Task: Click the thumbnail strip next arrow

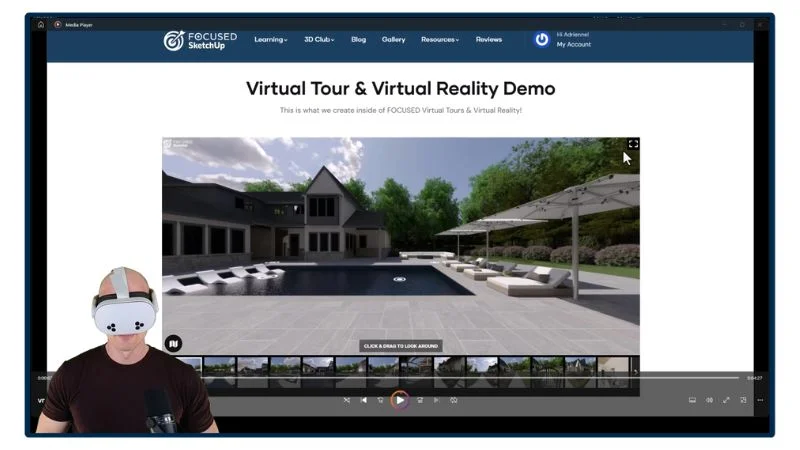Action: tap(635, 372)
